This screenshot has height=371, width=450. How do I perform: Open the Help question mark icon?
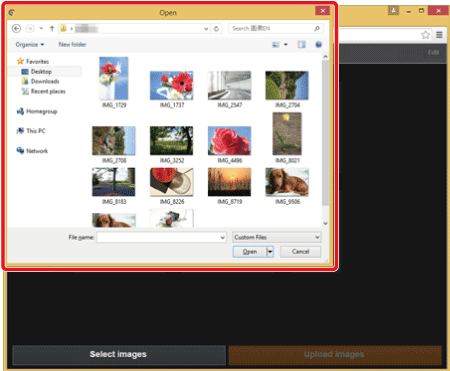[x=318, y=44]
